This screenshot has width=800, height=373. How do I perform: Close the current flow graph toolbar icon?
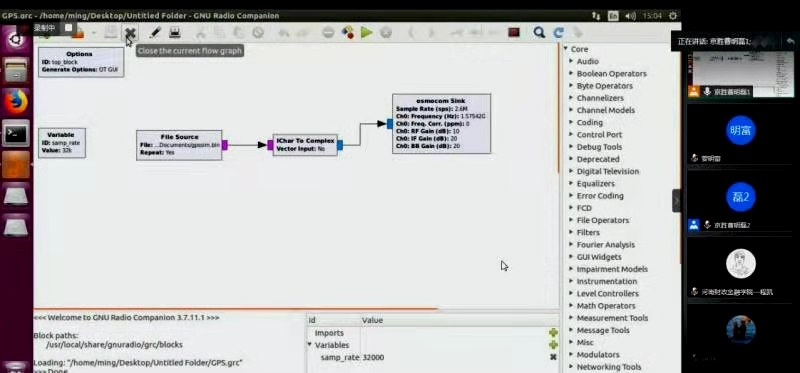130,33
